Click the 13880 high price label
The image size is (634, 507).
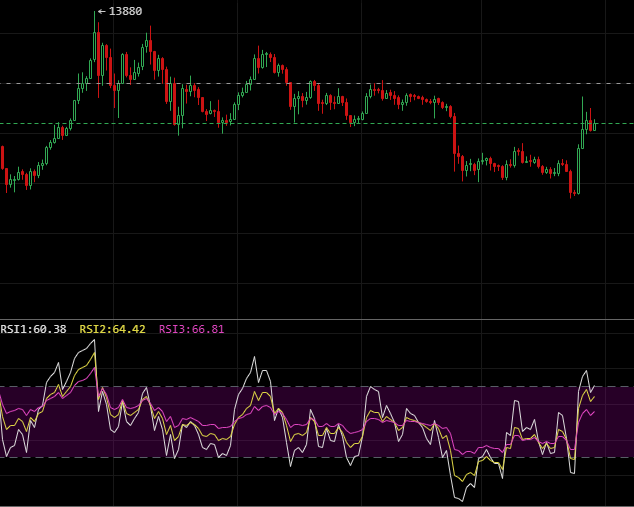[x=125, y=11]
